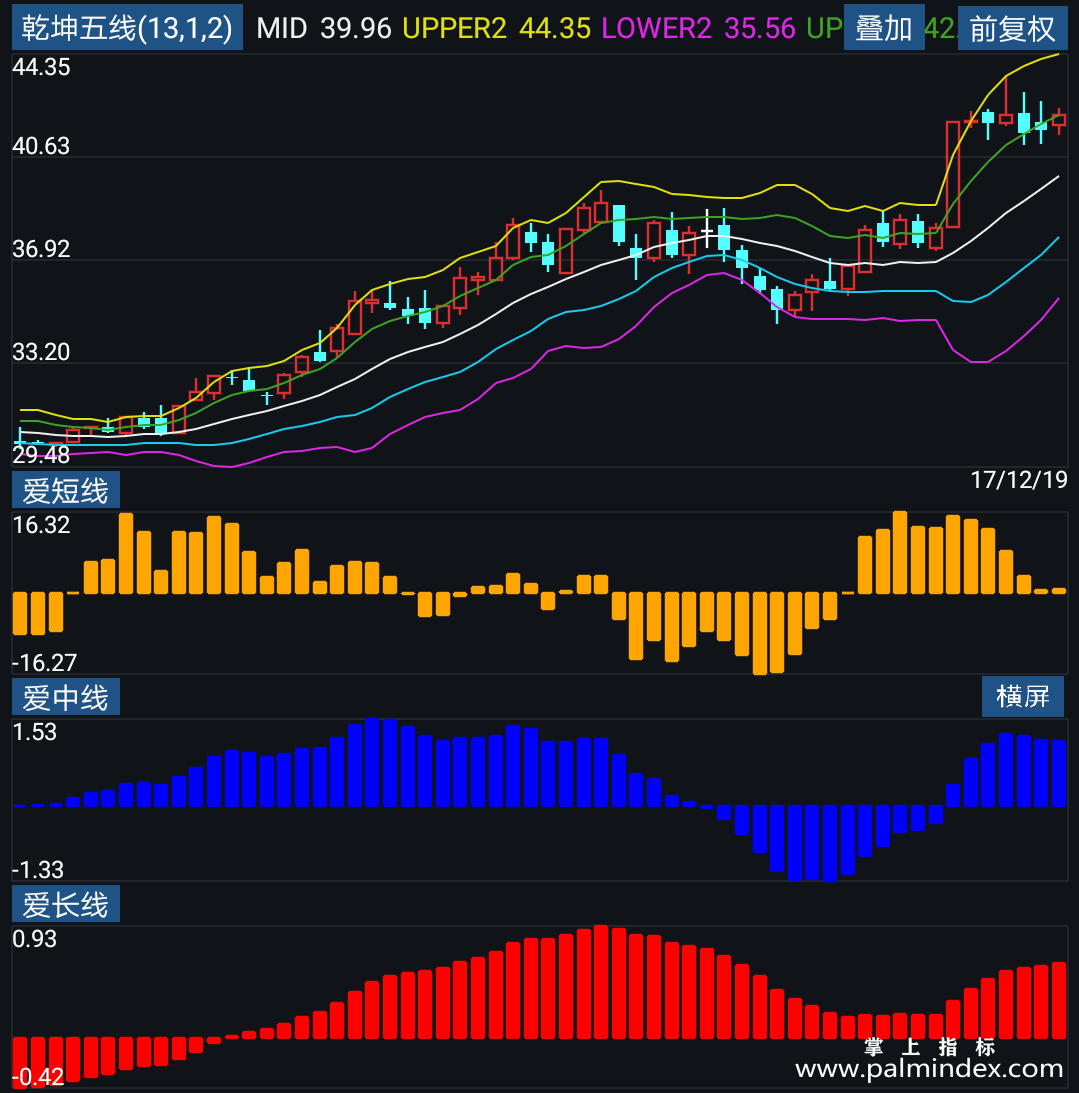
Task: Click the LOWER2 35.56 value text
Action: 698,29
